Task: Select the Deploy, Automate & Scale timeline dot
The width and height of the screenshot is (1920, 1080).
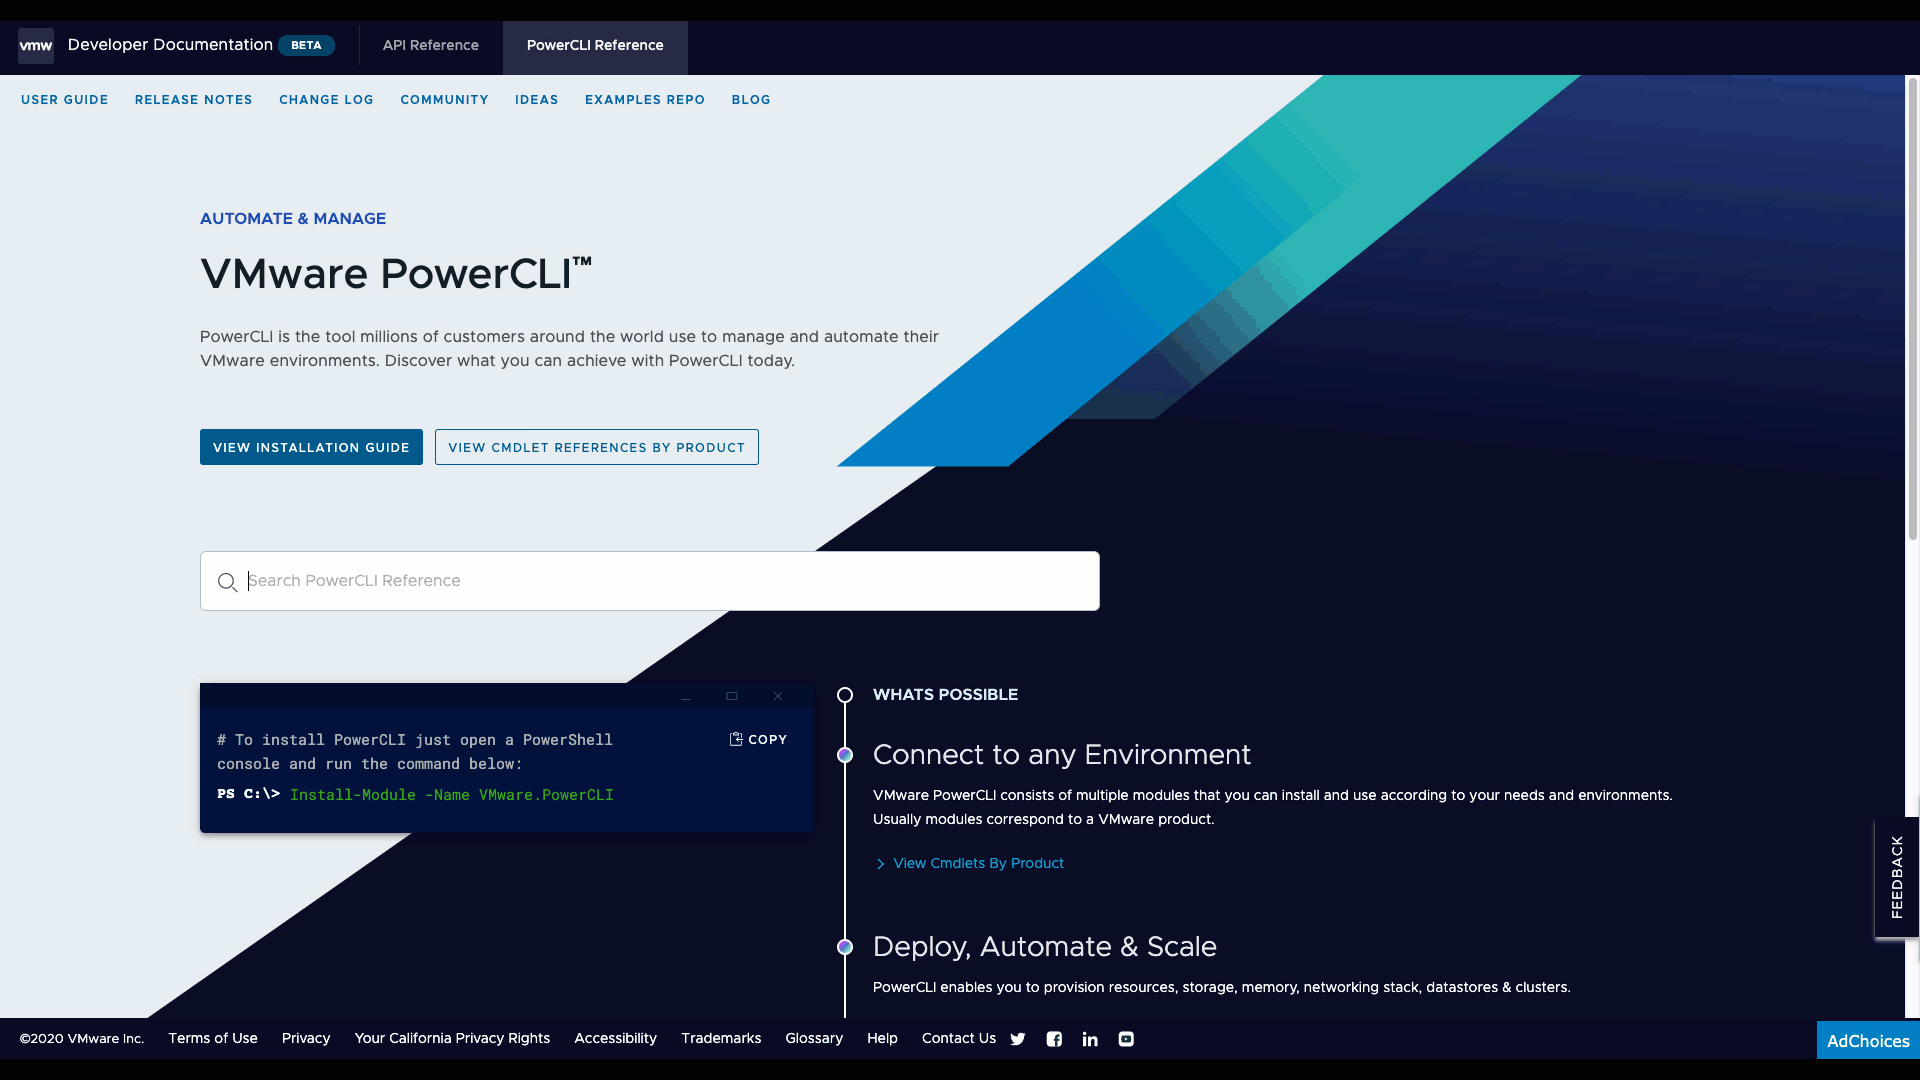Action: [x=845, y=946]
